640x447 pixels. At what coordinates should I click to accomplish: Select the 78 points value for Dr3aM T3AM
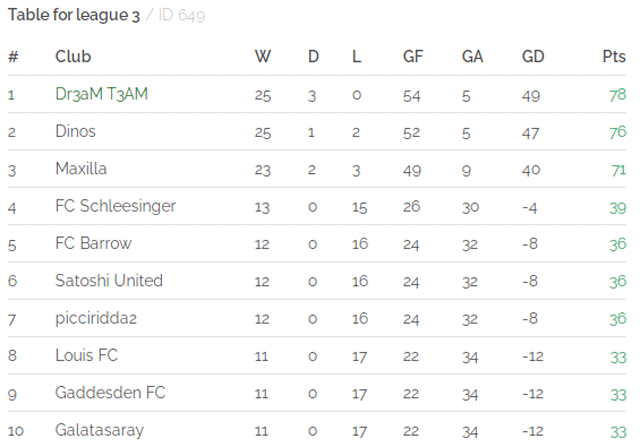point(618,95)
